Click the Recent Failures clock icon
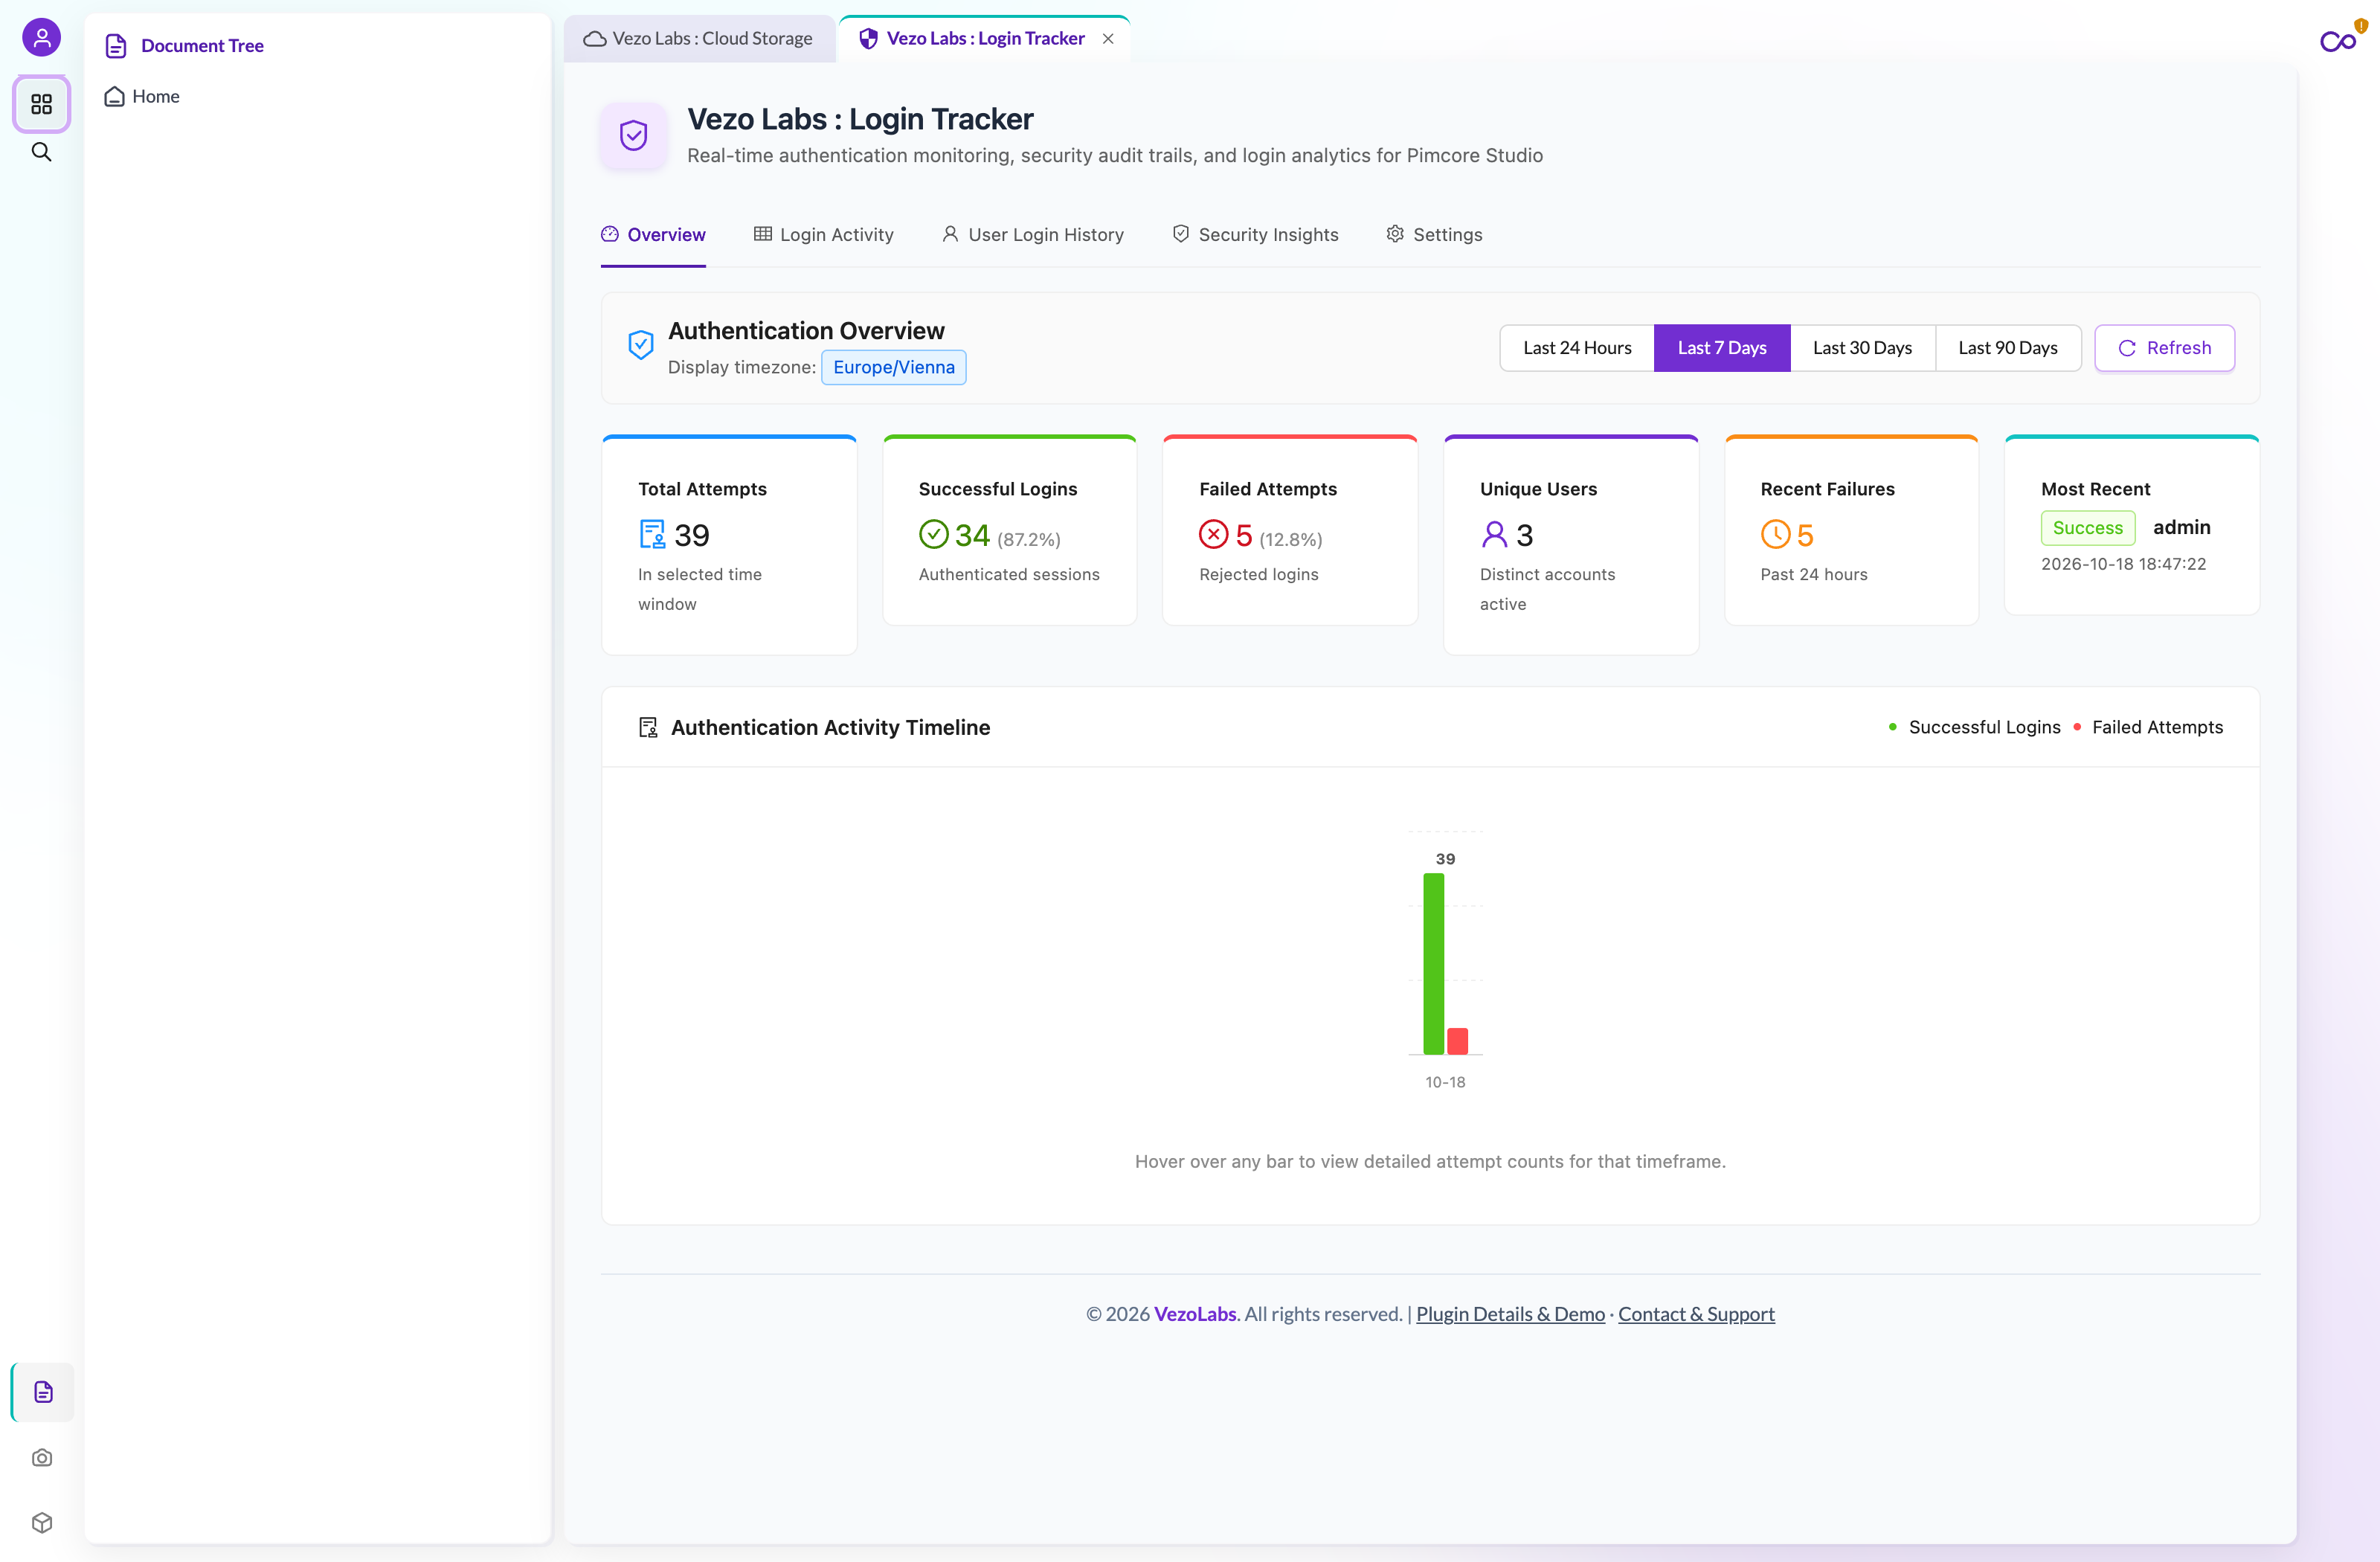The image size is (2380, 1562). pos(1775,534)
